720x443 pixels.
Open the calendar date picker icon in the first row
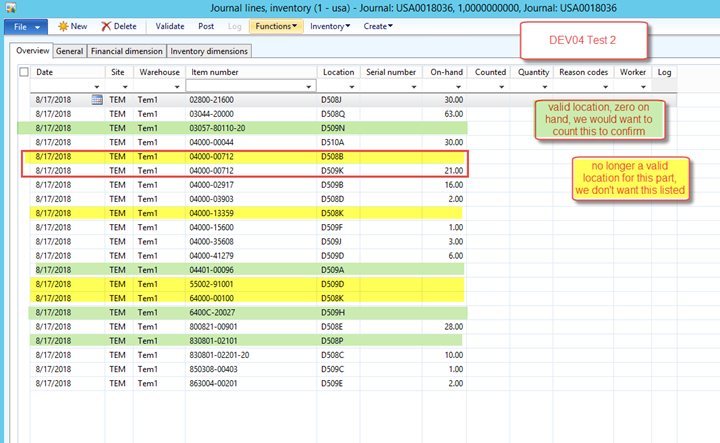(x=97, y=100)
